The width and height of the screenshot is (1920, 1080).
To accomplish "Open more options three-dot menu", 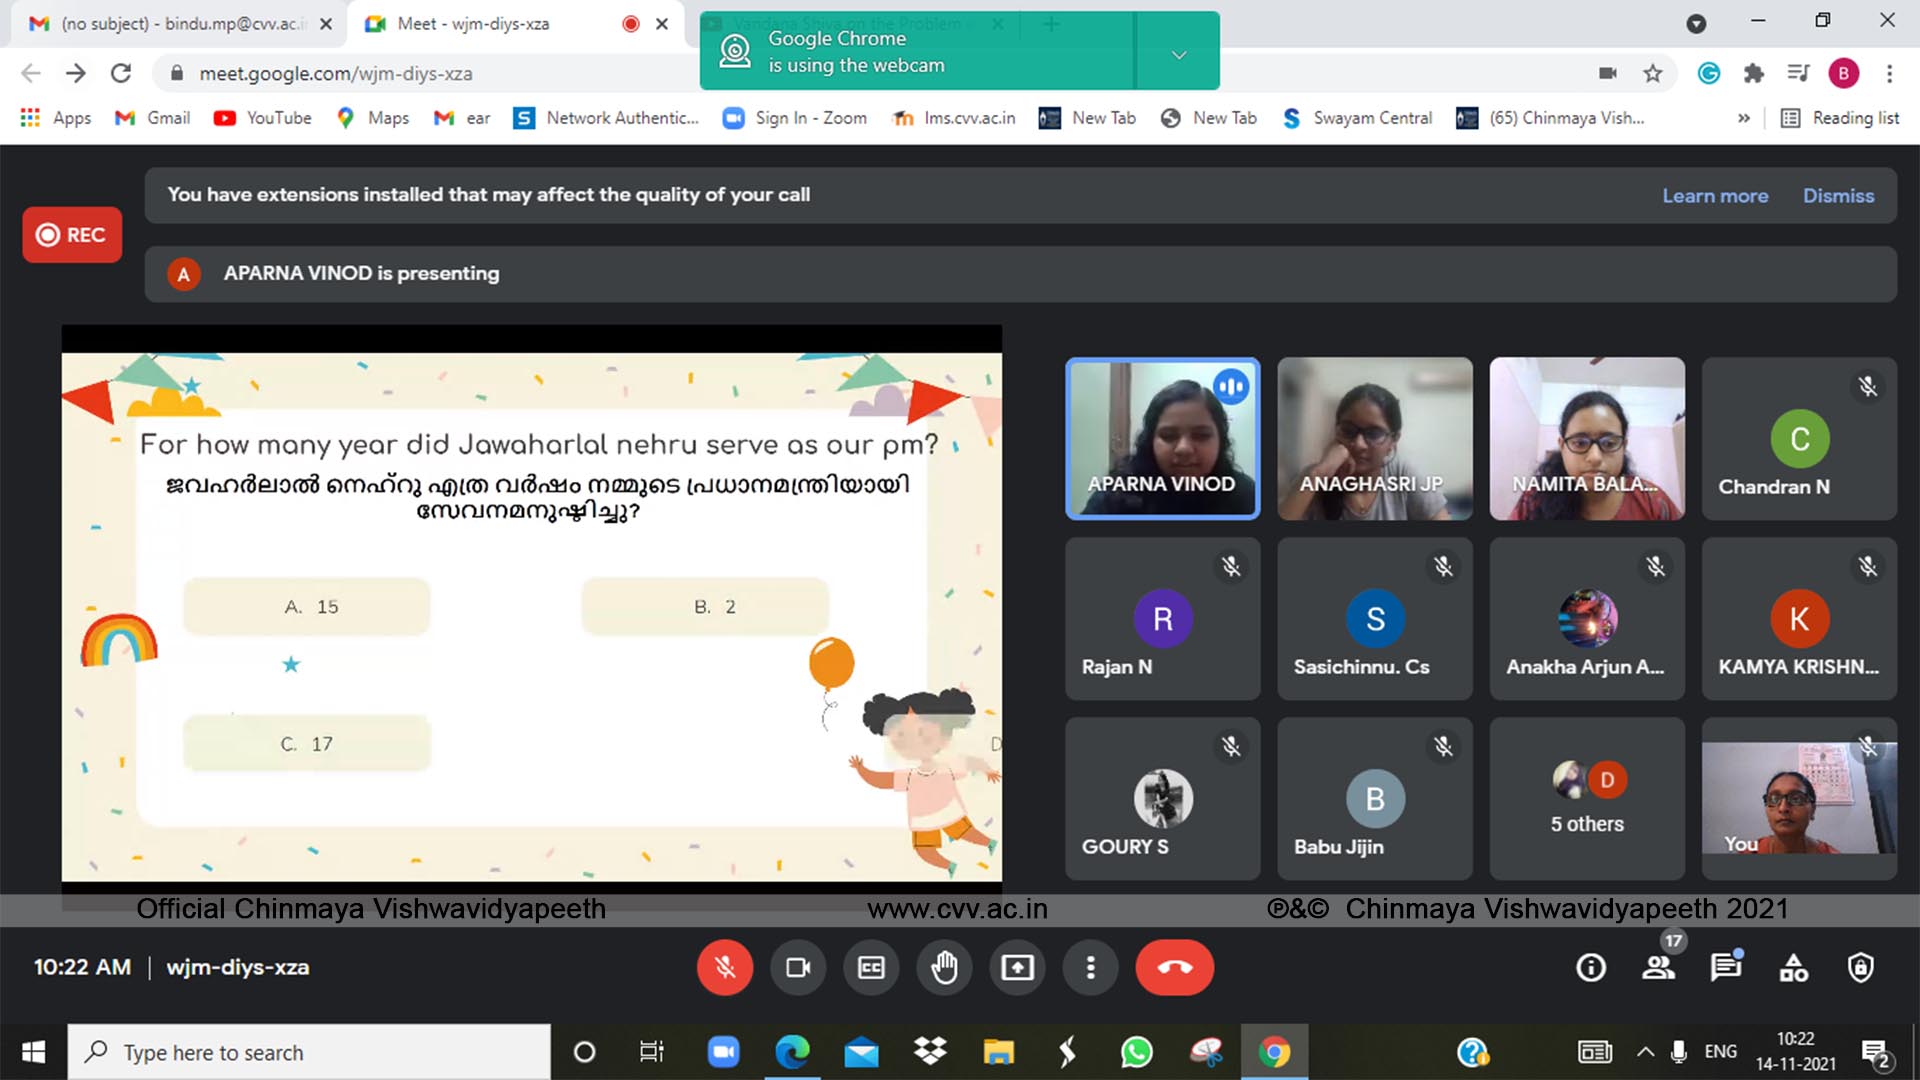I will (x=1090, y=968).
